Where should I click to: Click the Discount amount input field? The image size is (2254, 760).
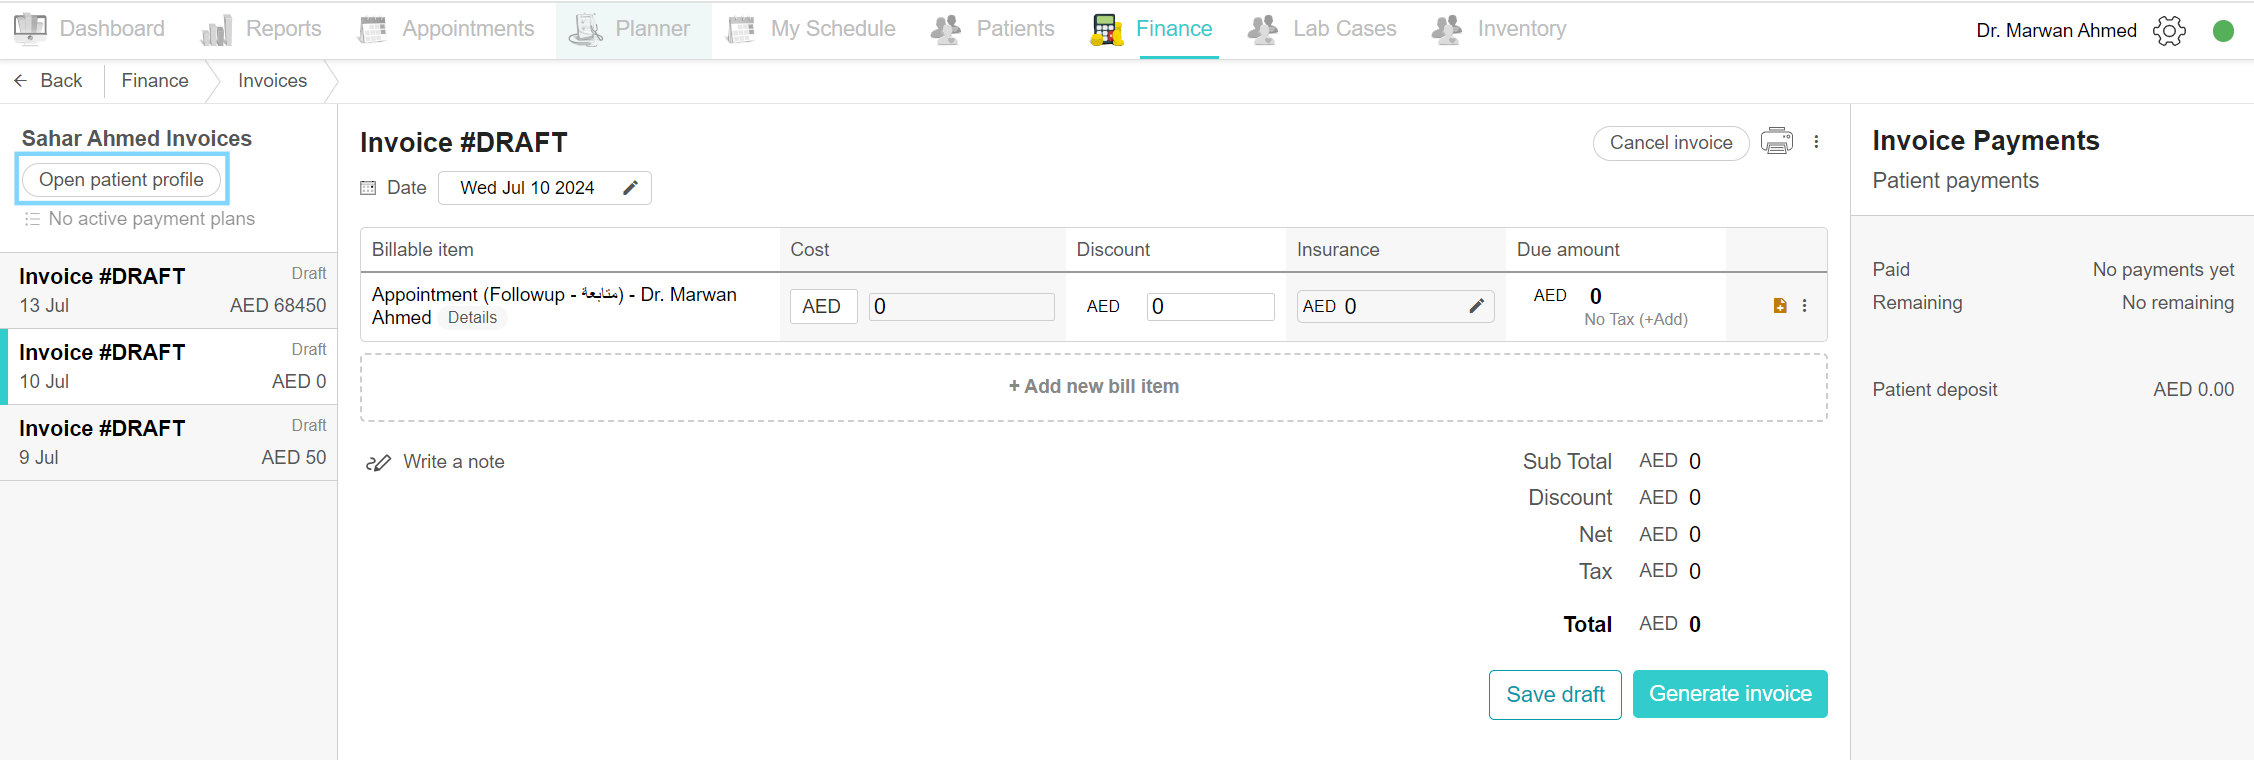(1210, 306)
